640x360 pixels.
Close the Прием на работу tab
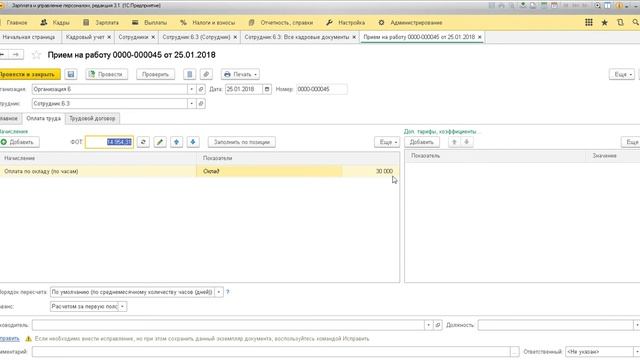coord(480,37)
